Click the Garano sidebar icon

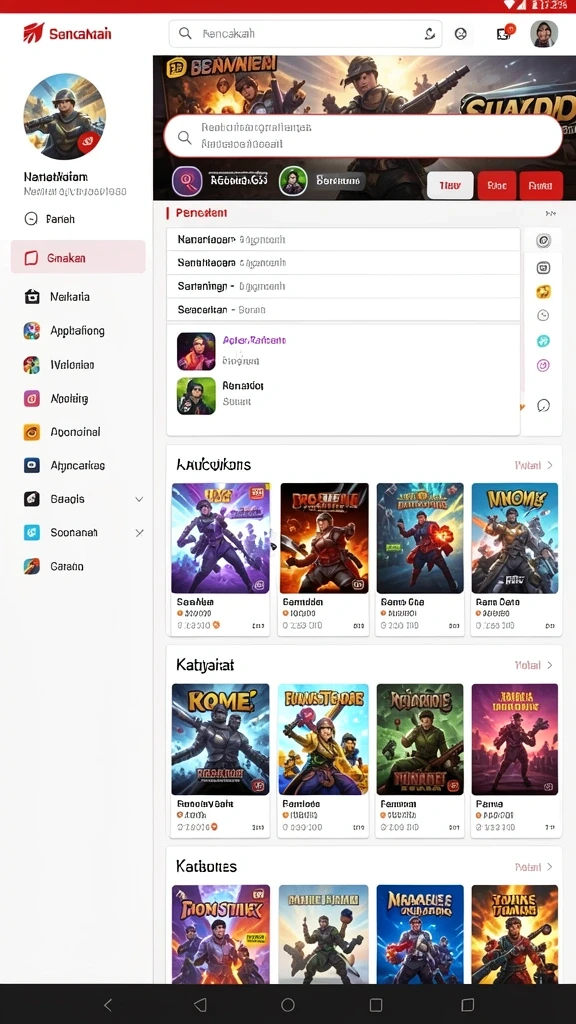pos(31,566)
